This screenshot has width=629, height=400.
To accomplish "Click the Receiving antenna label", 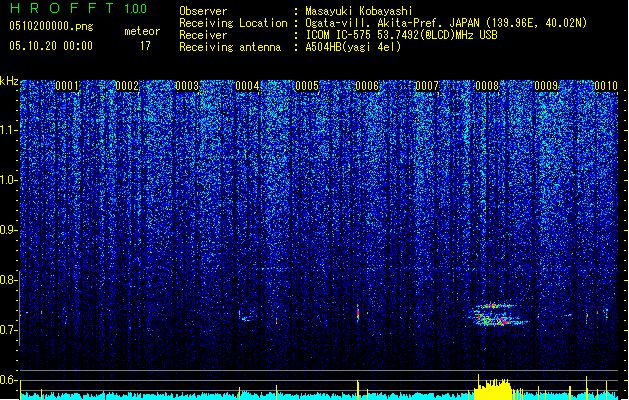I will pos(230,47).
